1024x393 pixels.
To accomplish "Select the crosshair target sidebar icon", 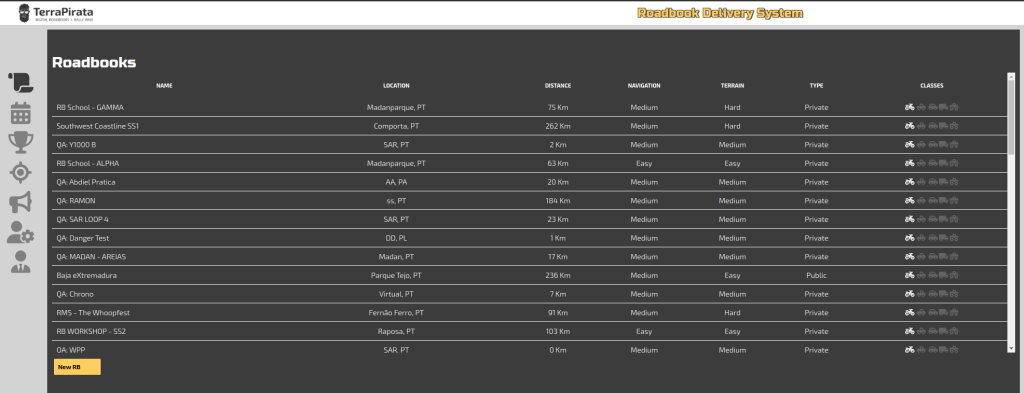I will pos(20,173).
